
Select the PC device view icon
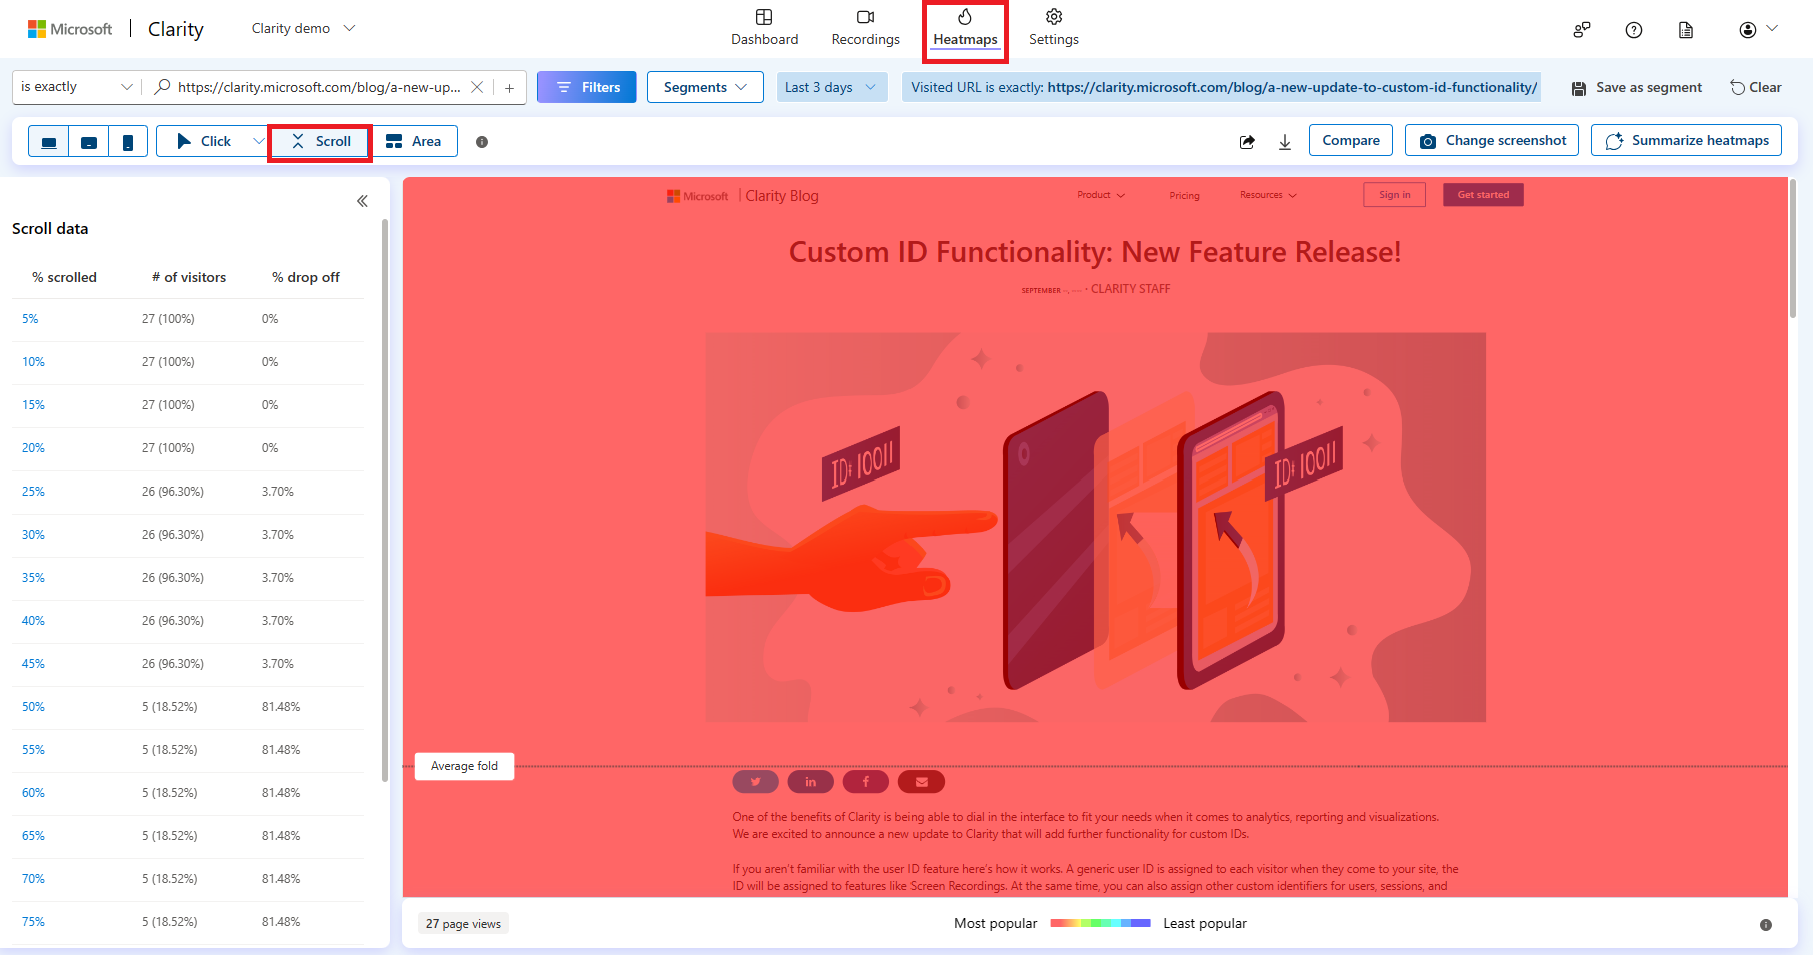(x=48, y=142)
